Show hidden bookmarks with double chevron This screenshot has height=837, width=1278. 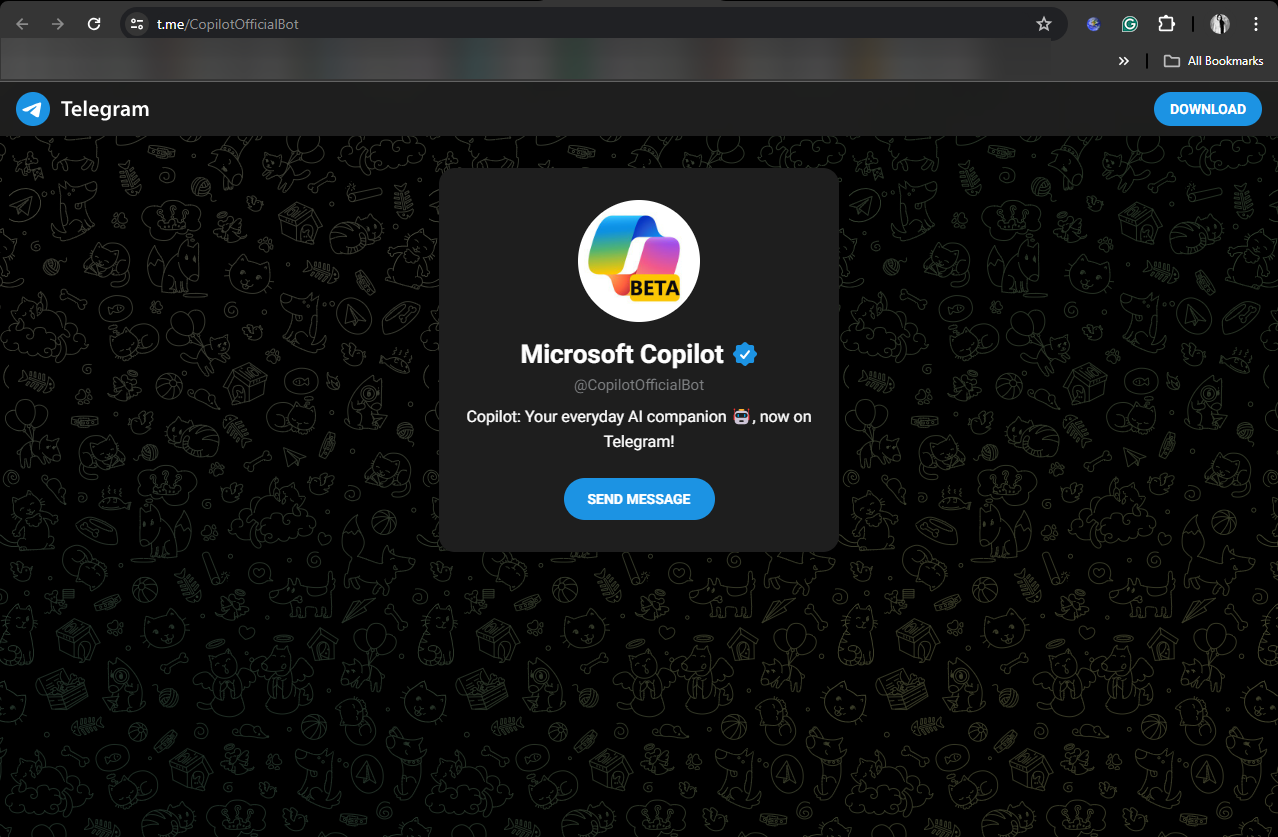tap(1124, 61)
